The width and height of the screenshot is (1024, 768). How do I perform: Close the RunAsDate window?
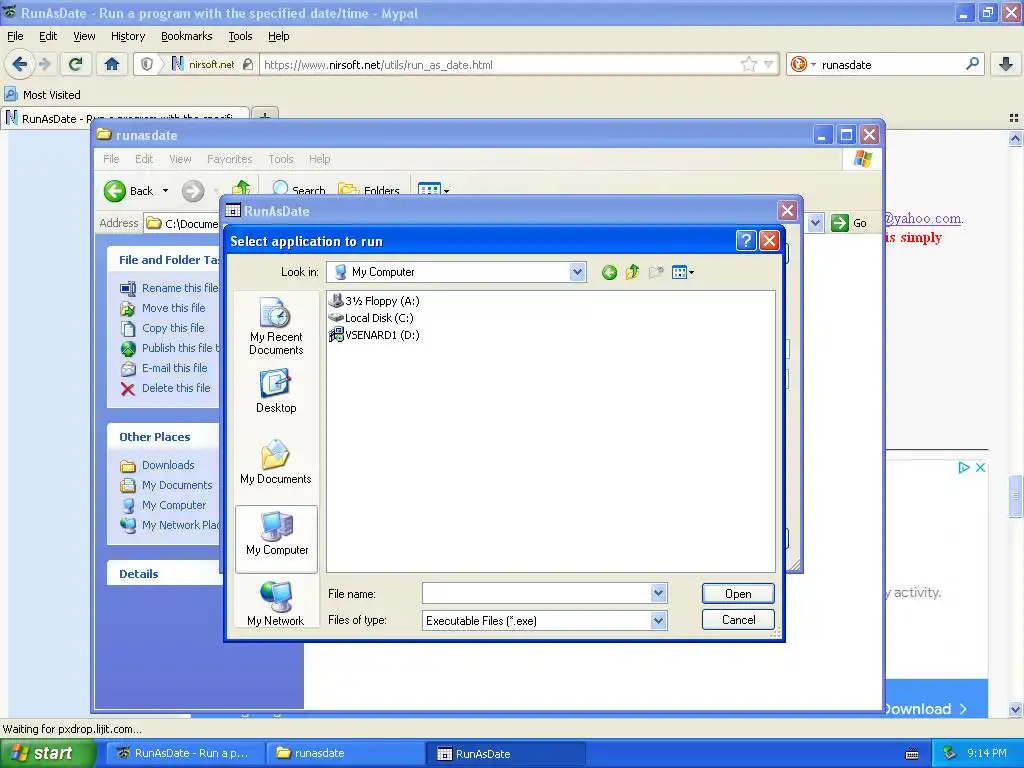788,211
